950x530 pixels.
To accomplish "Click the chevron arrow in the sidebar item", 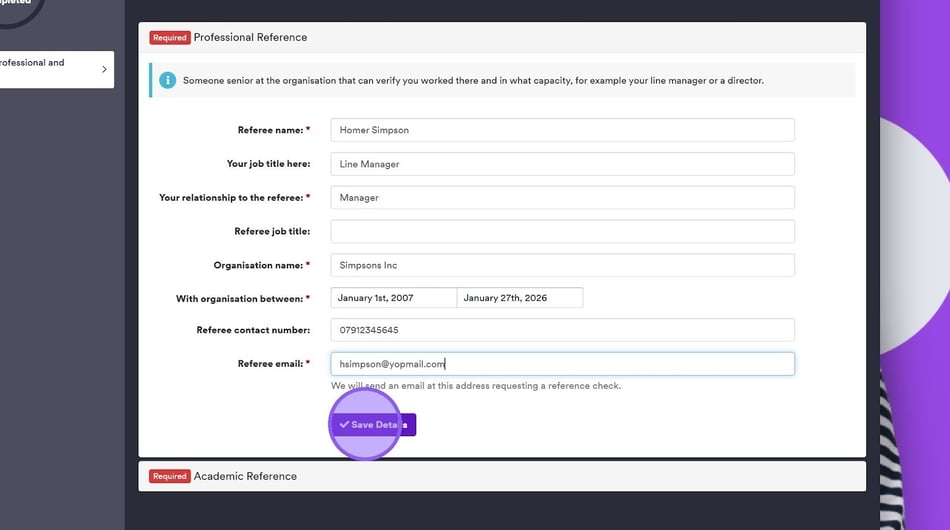I will pos(104,69).
